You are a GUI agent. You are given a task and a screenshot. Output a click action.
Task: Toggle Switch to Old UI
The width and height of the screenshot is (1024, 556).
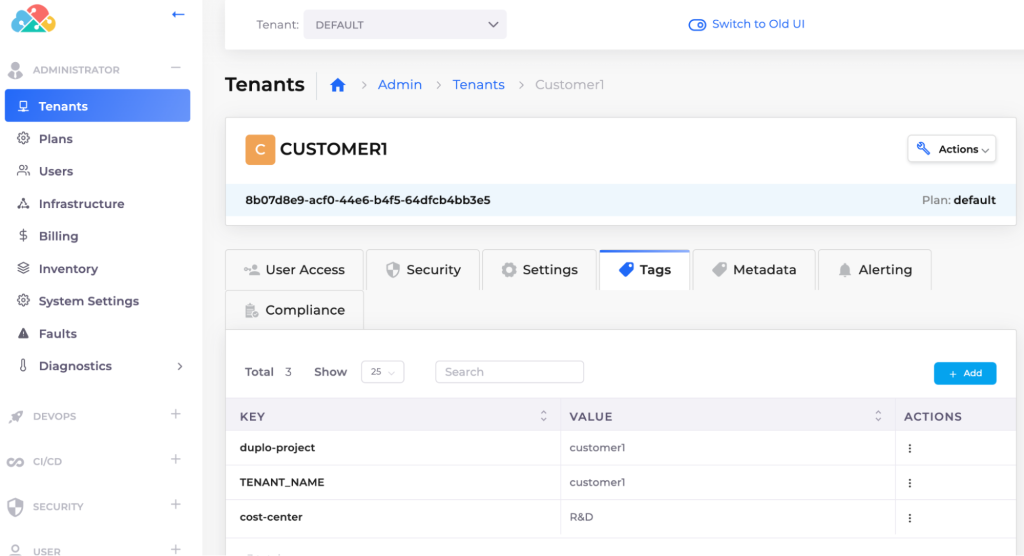(698, 25)
